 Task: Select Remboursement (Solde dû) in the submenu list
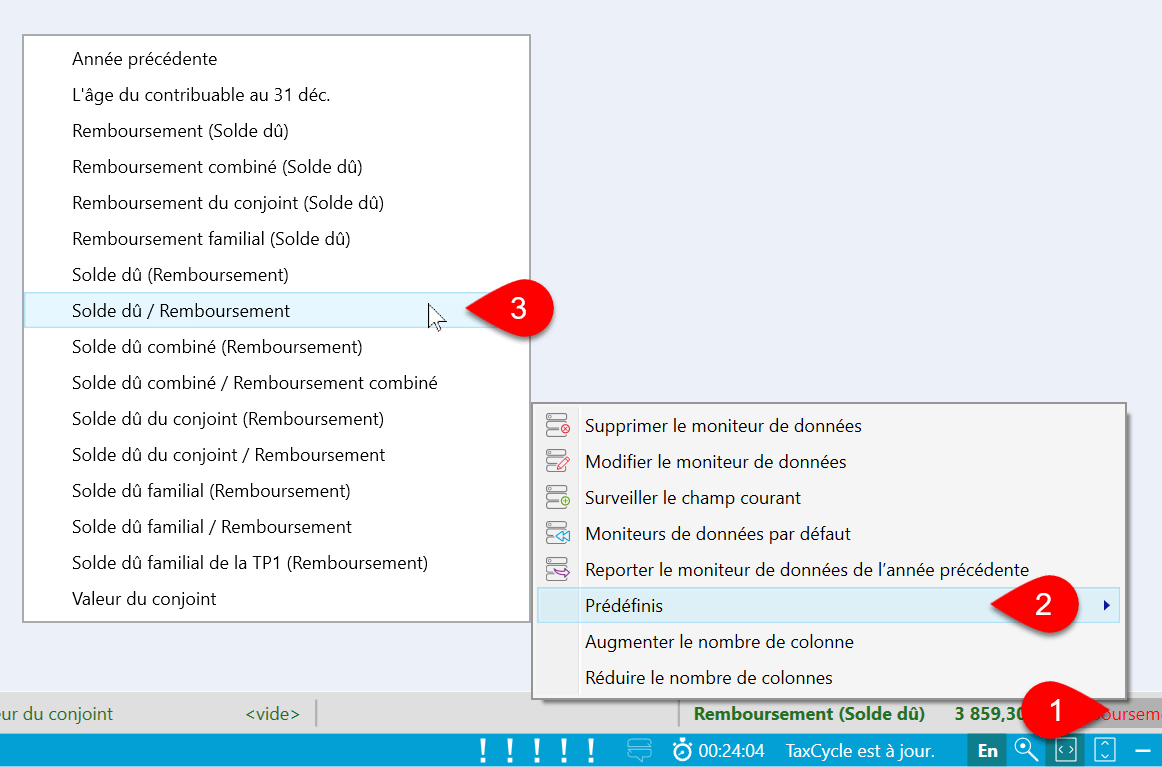(277, 130)
